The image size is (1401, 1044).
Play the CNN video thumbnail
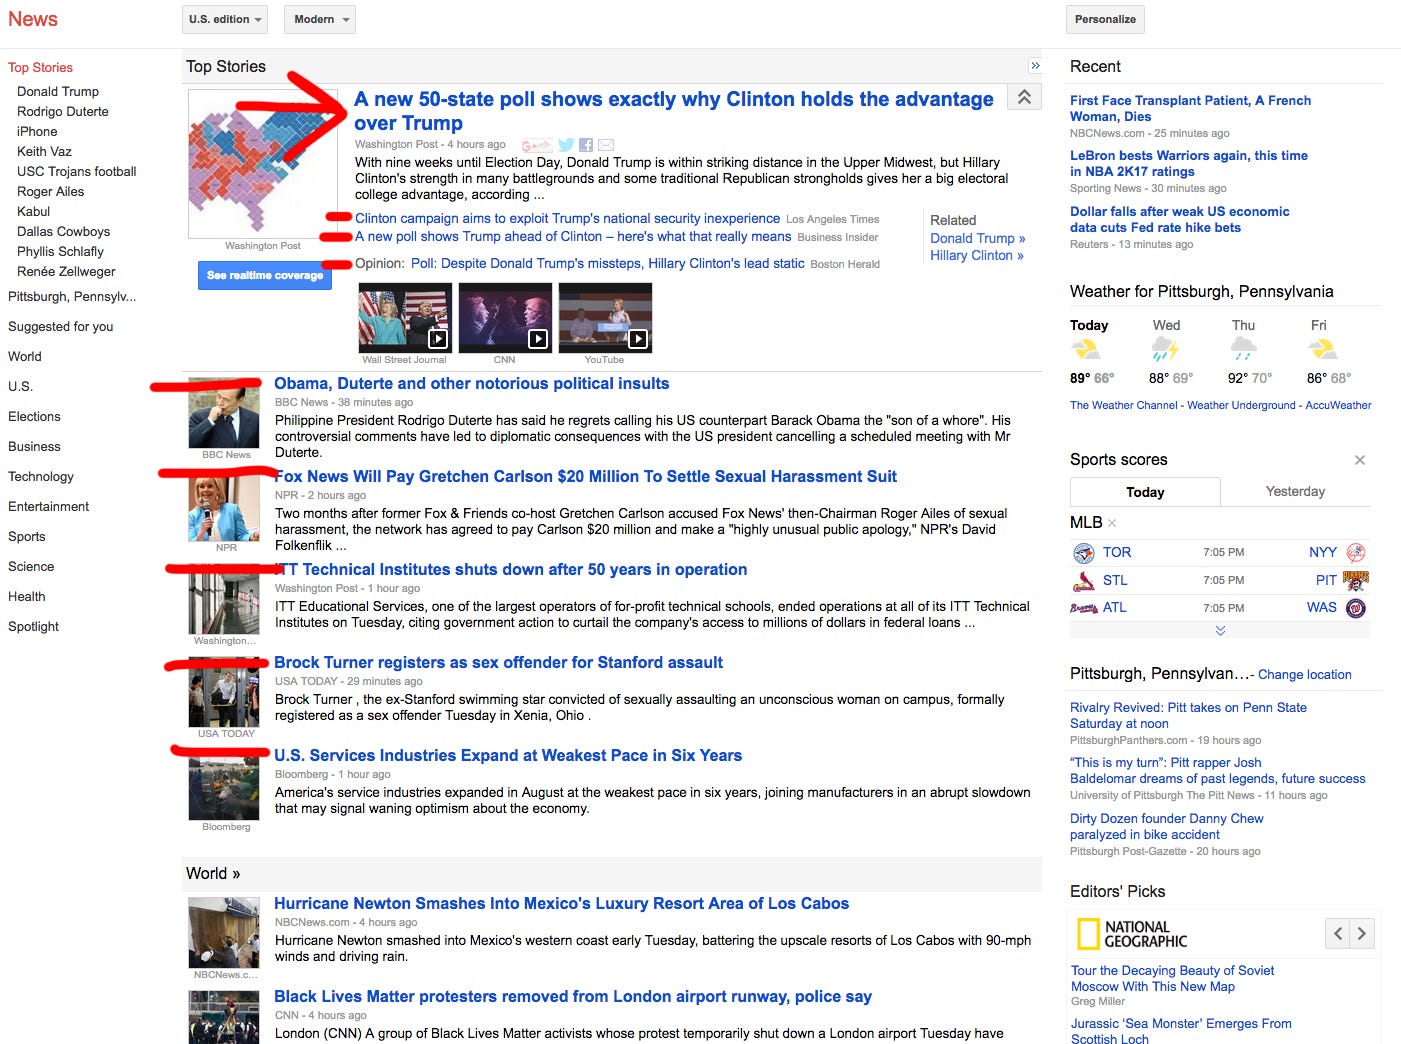pyautogui.click(x=505, y=318)
